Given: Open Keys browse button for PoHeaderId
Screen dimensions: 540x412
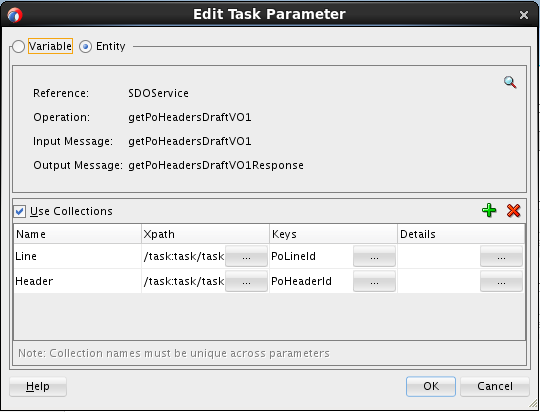Looking at the screenshot, I should [x=374, y=281].
